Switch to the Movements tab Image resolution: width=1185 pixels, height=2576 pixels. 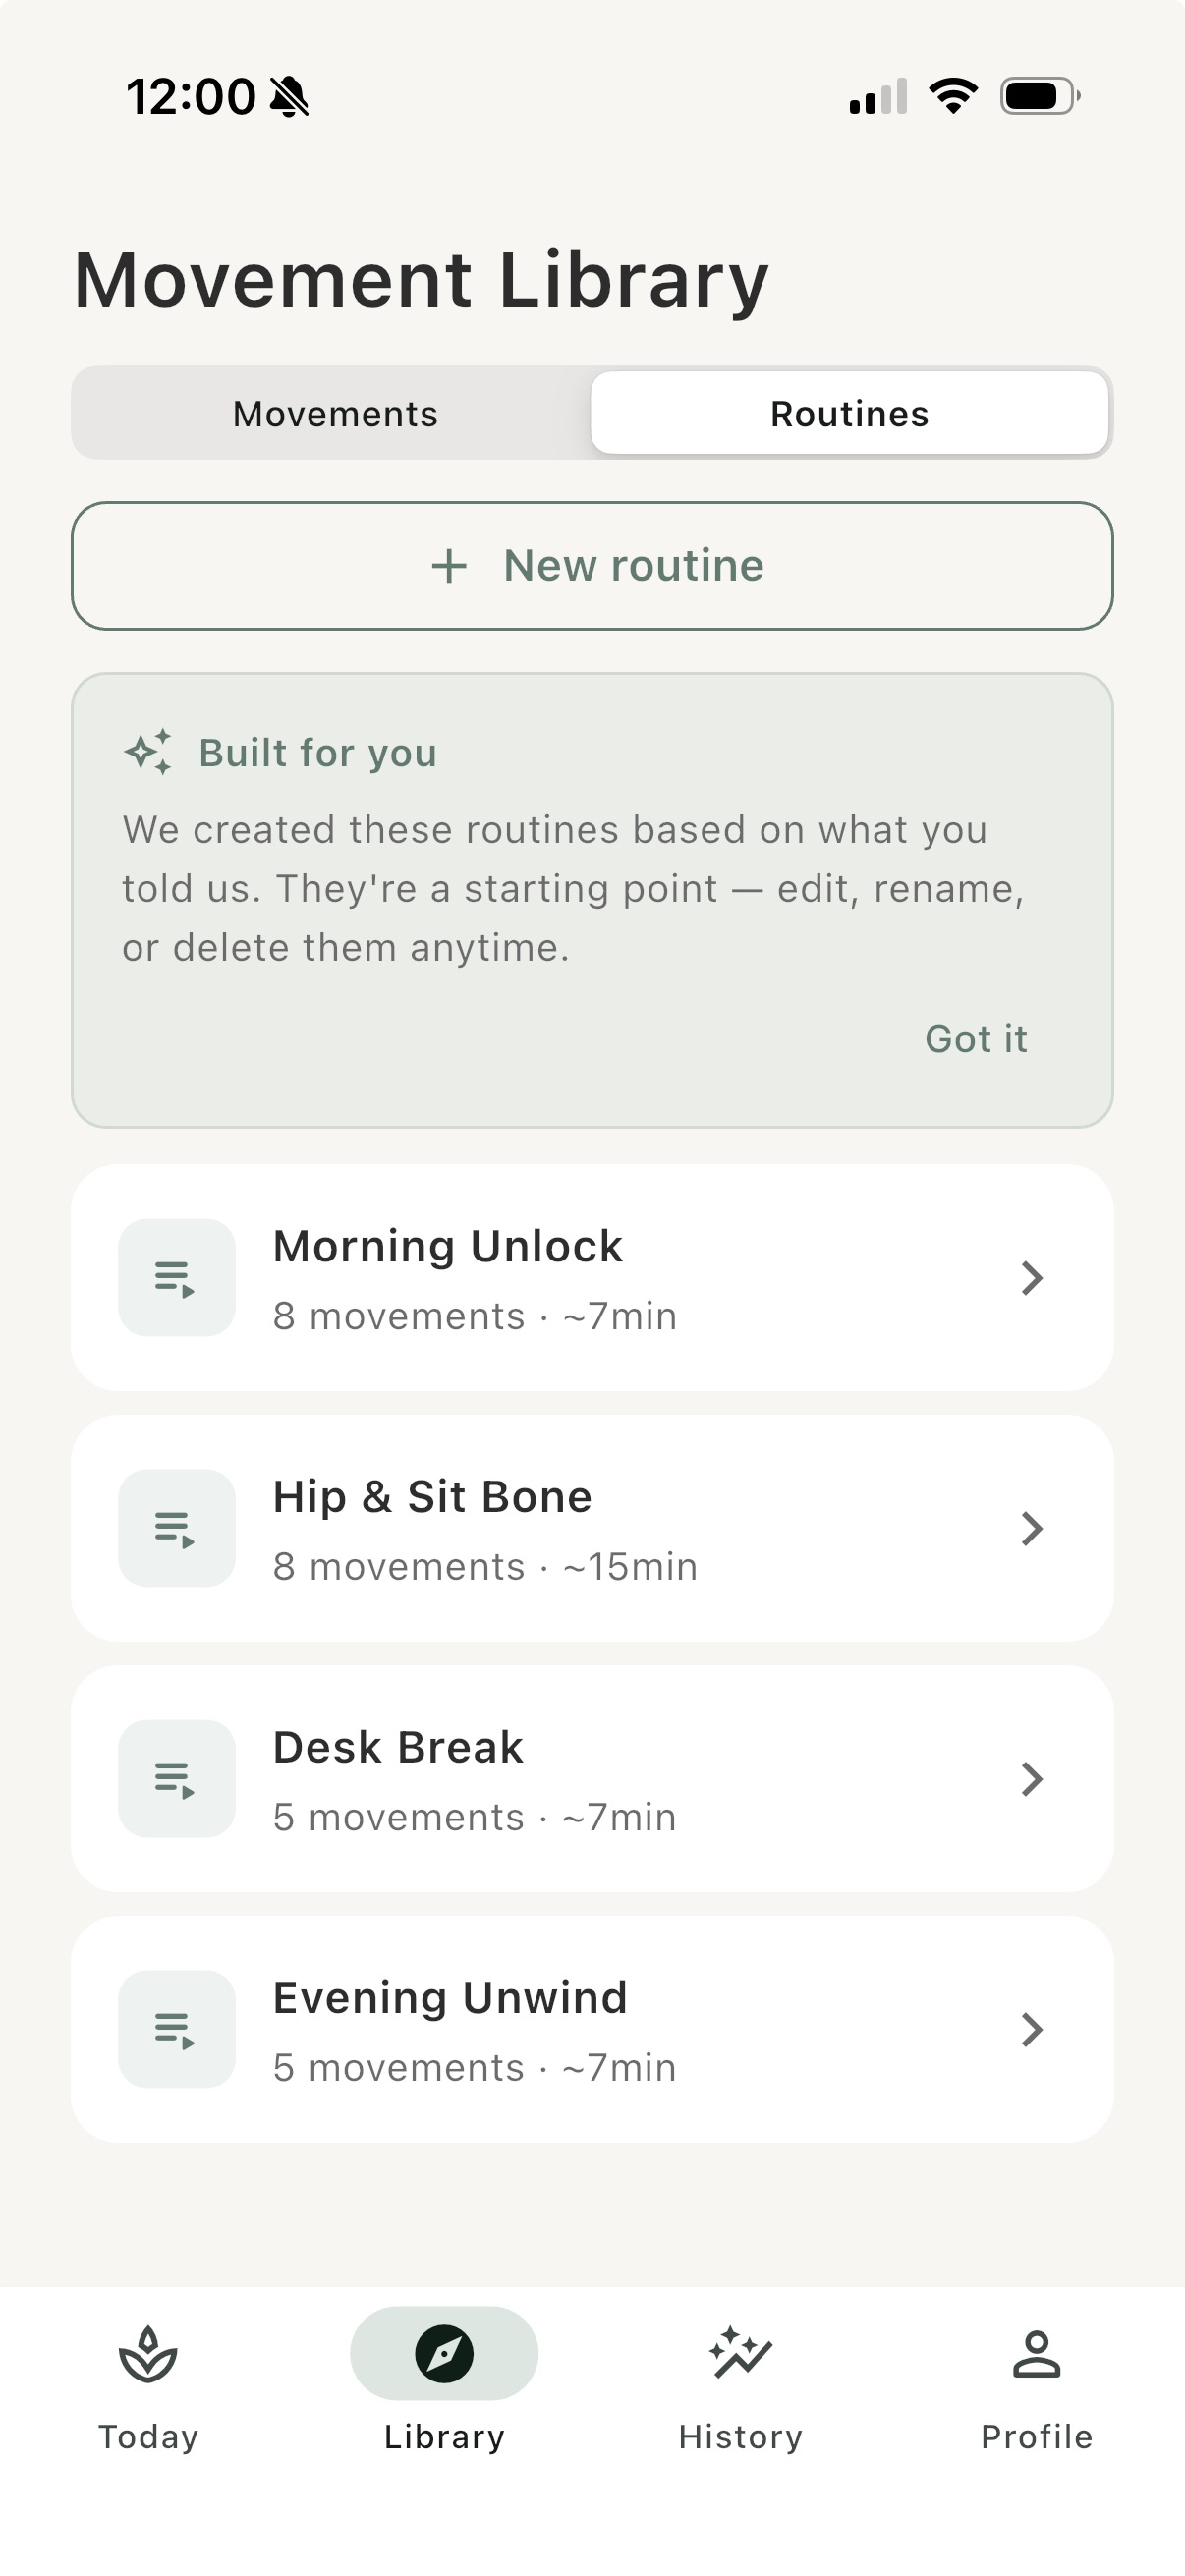coord(334,412)
